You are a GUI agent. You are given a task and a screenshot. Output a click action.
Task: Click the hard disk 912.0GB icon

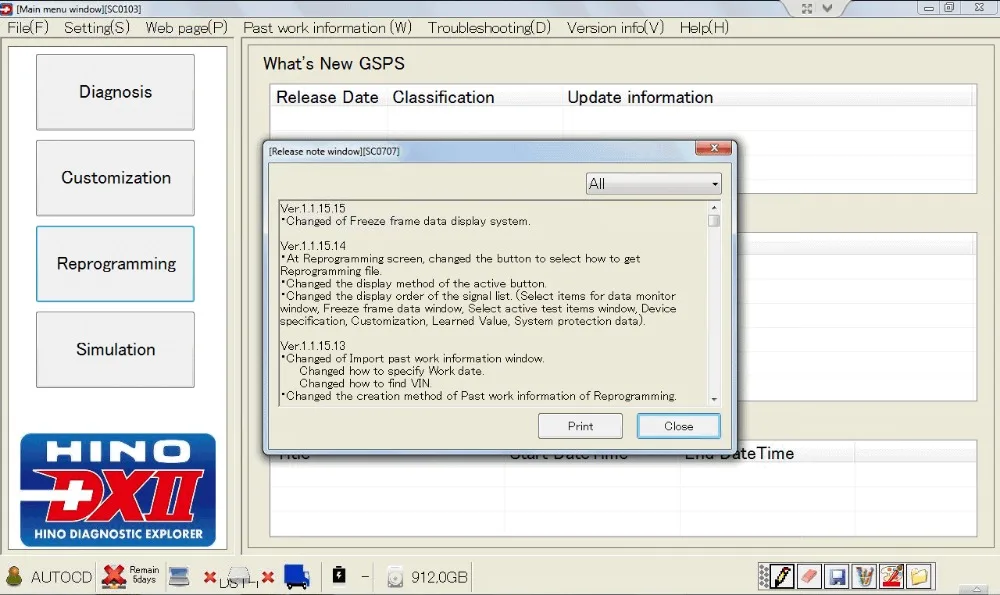(x=395, y=577)
